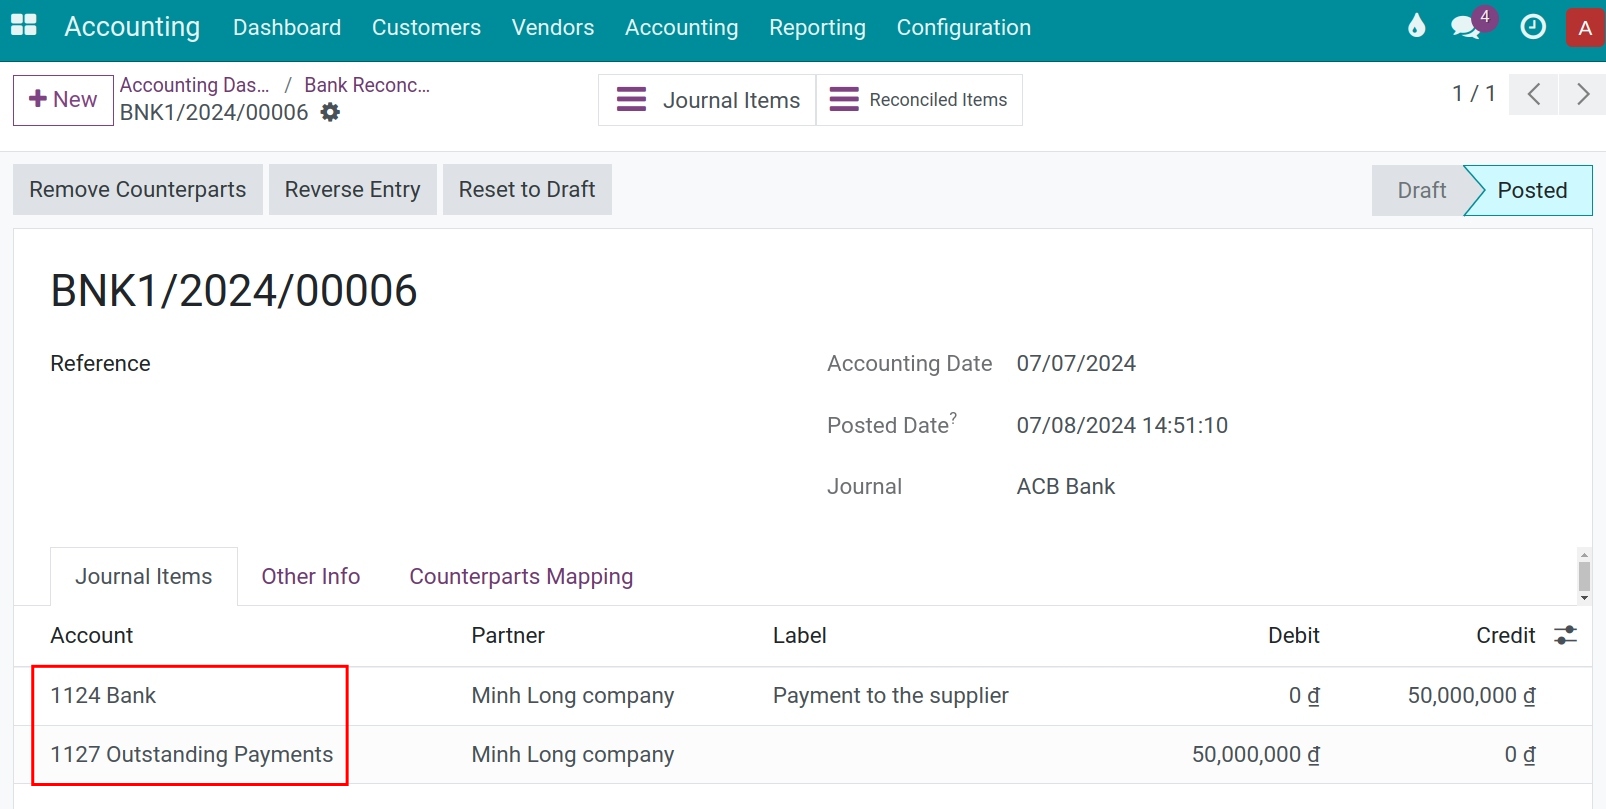This screenshot has width=1606, height=809.
Task: Click the Partner column header
Action: tap(508, 636)
